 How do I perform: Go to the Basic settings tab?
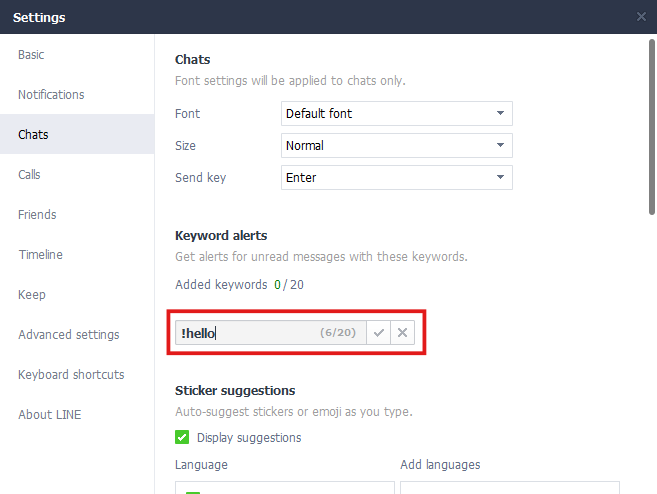click(31, 55)
